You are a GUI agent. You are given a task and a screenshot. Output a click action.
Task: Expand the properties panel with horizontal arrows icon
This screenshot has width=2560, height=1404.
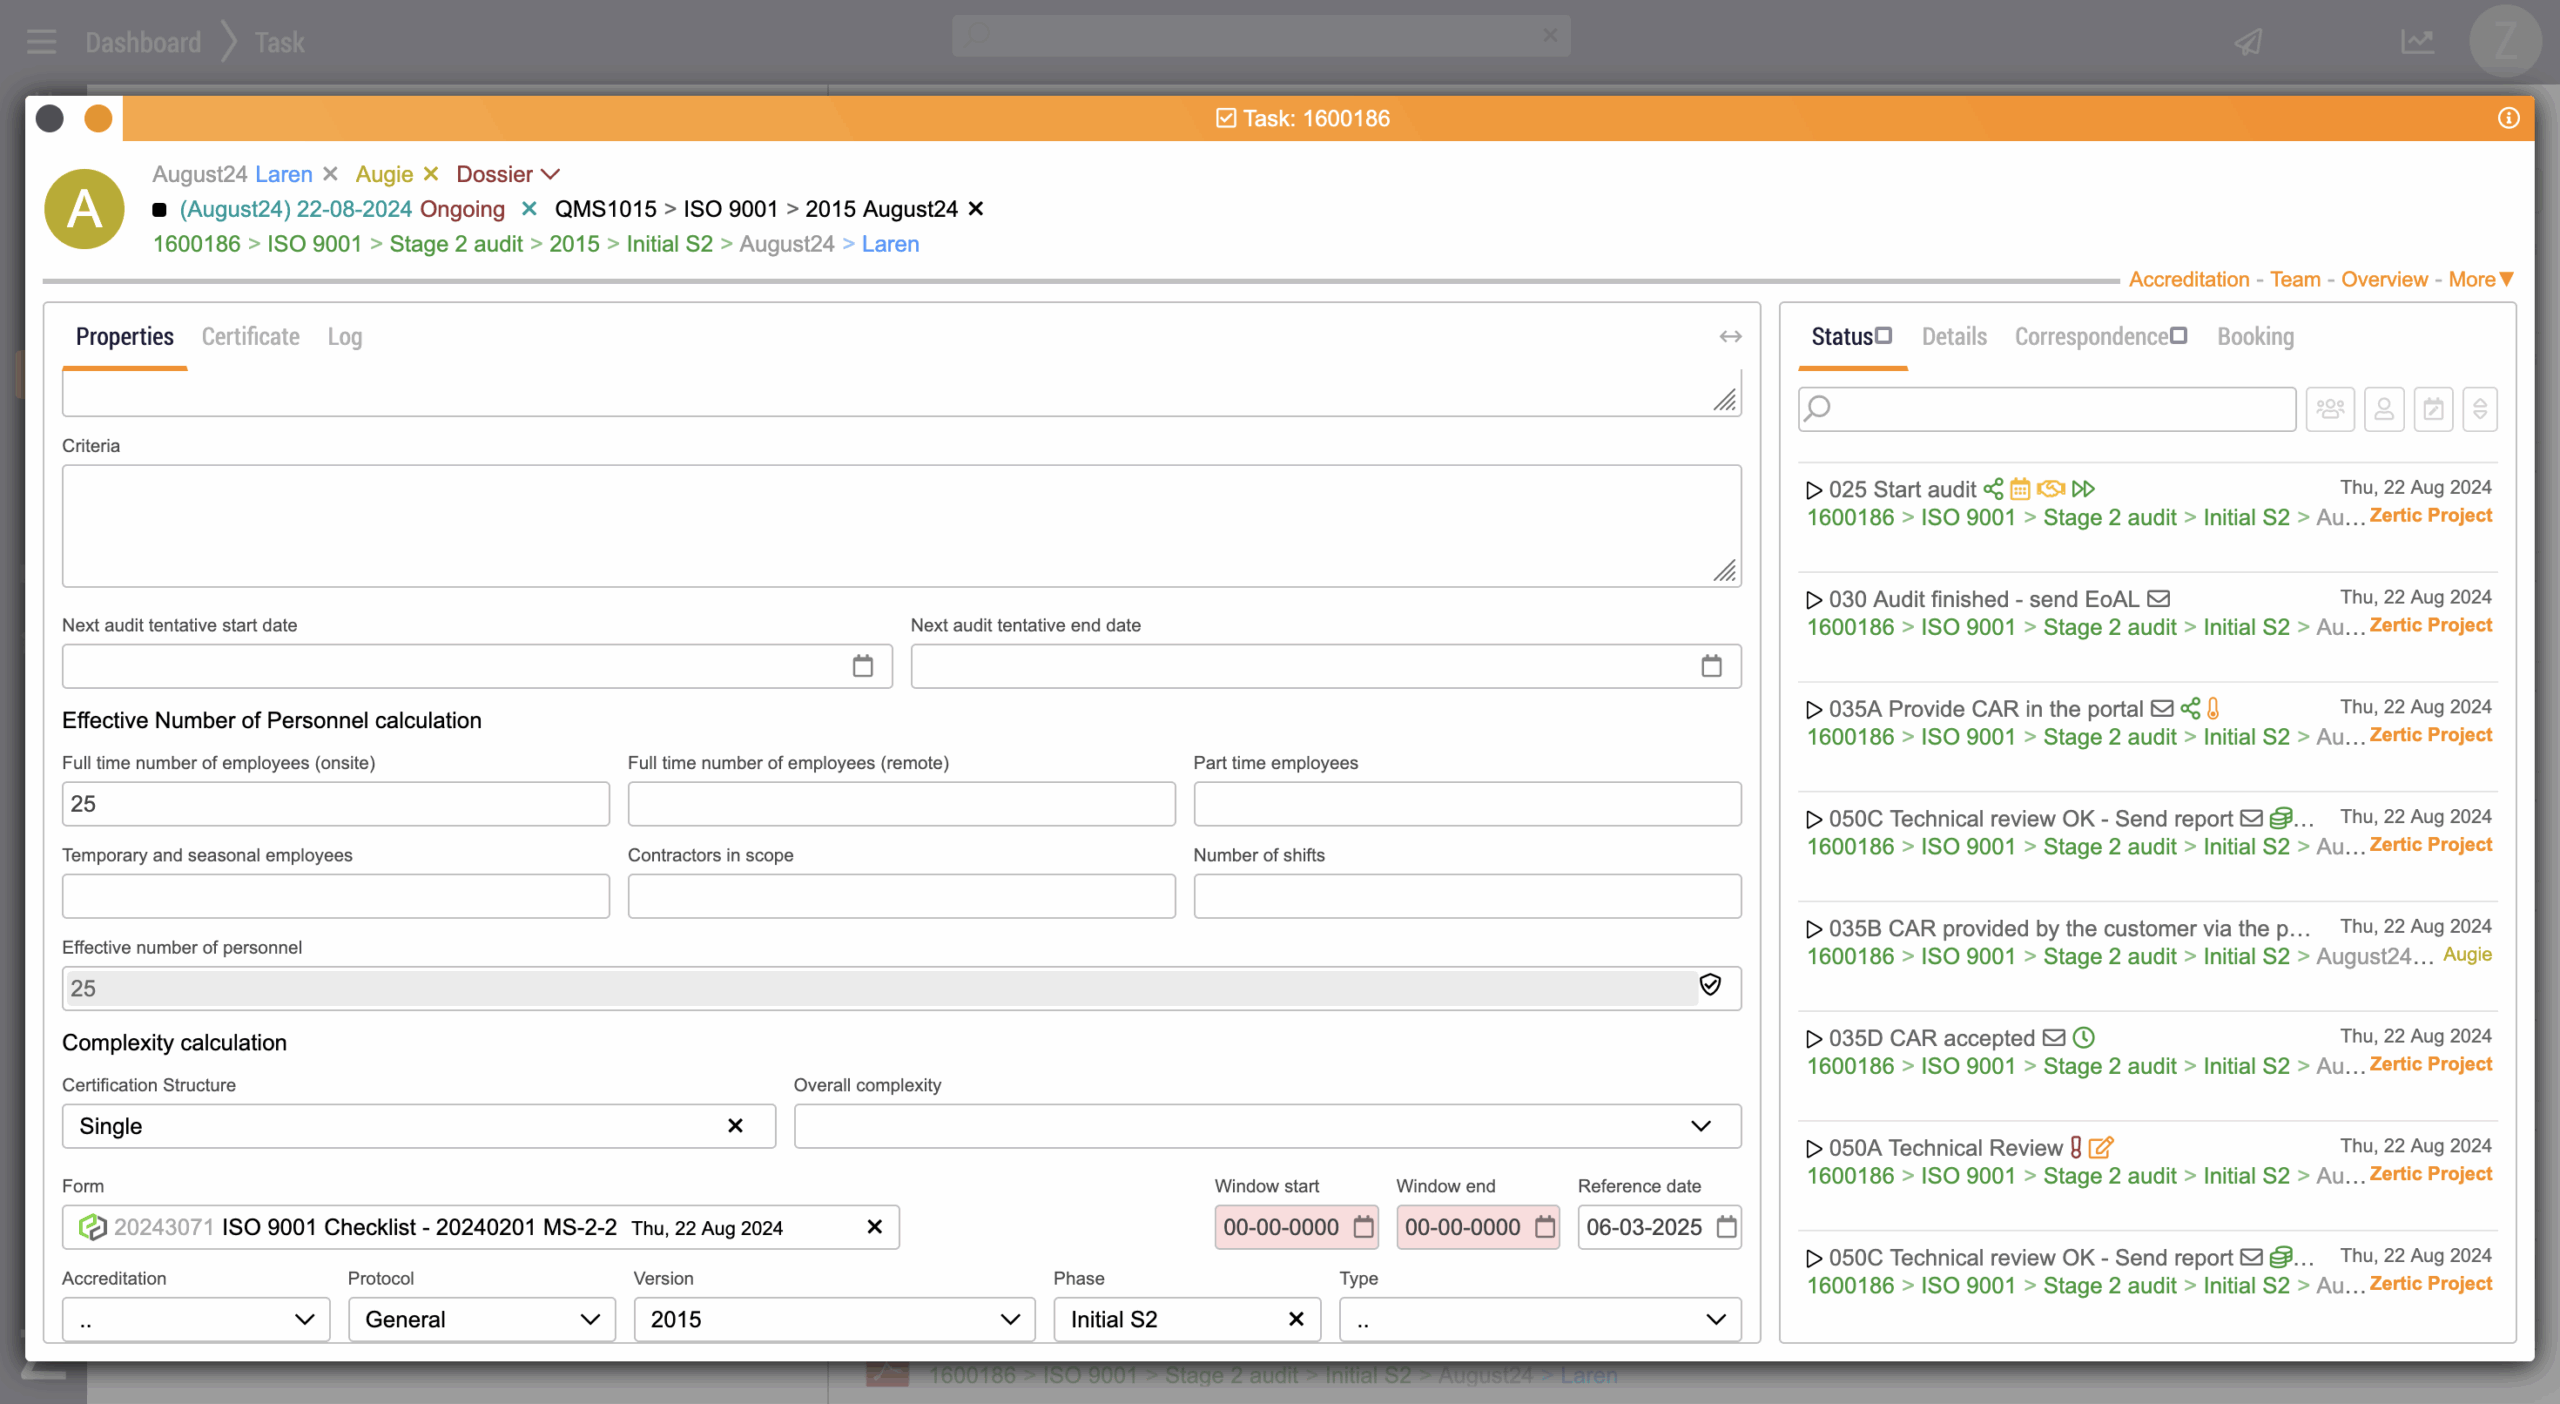1730,337
